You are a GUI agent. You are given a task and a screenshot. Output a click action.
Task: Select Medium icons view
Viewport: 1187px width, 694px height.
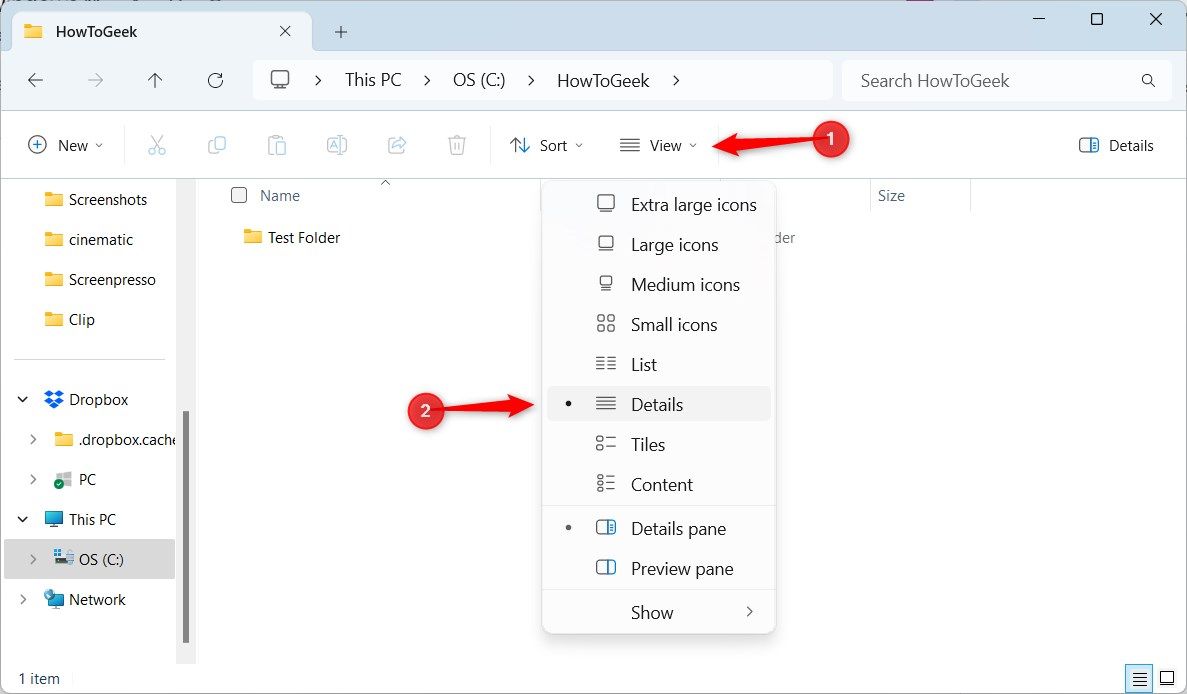pos(659,285)
